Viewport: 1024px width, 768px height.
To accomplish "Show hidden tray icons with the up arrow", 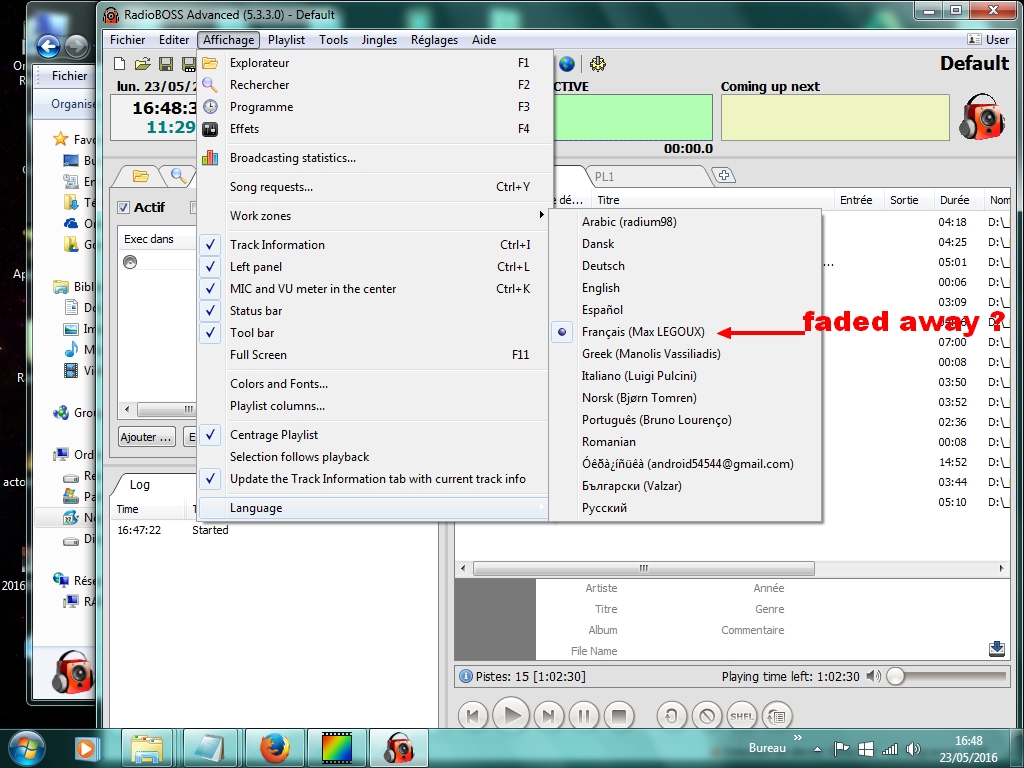I will pyautogui.click(x=817, y=749).
